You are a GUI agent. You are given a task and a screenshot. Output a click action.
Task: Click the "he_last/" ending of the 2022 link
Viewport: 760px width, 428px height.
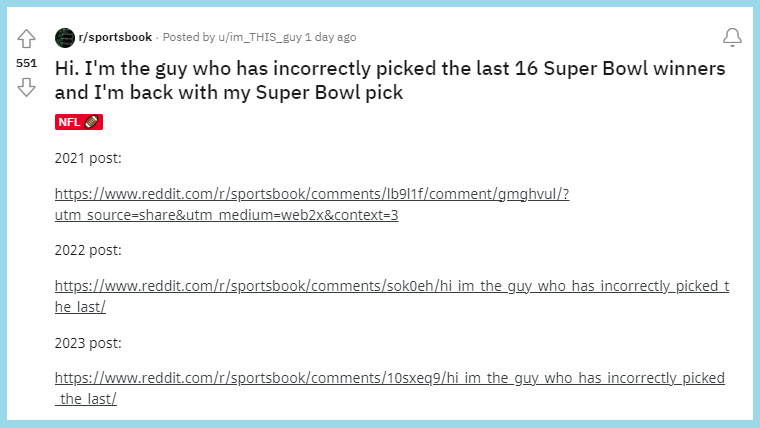tap(80, 307)
